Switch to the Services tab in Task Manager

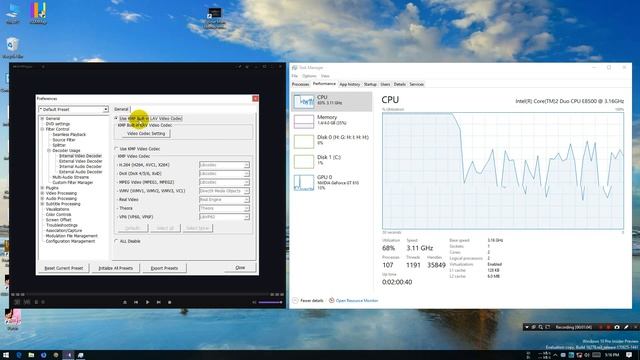[416, 84]
